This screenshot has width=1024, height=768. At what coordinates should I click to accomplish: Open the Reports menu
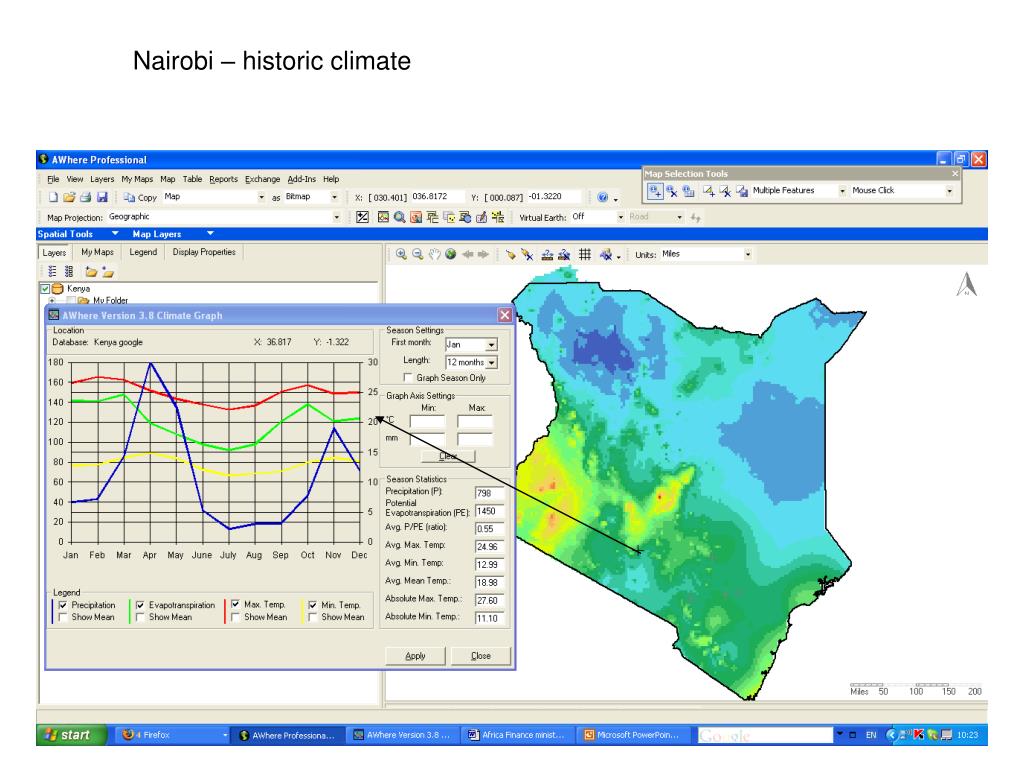[x=223, y=179]
